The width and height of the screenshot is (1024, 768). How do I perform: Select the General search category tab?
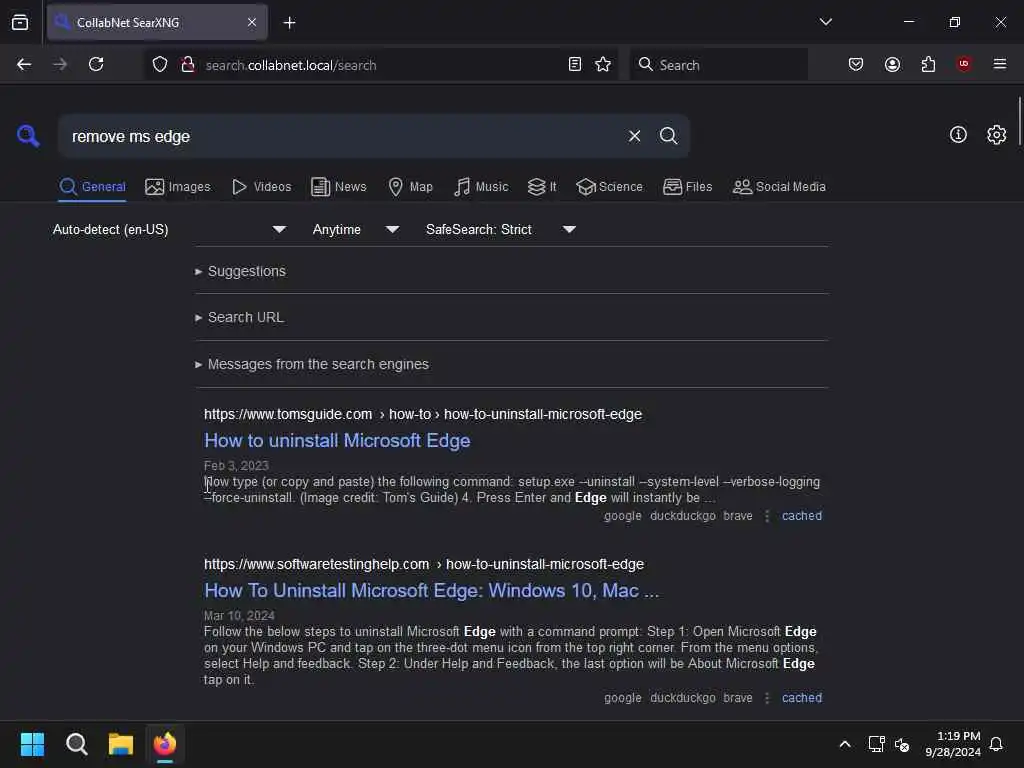click(92, 187)
